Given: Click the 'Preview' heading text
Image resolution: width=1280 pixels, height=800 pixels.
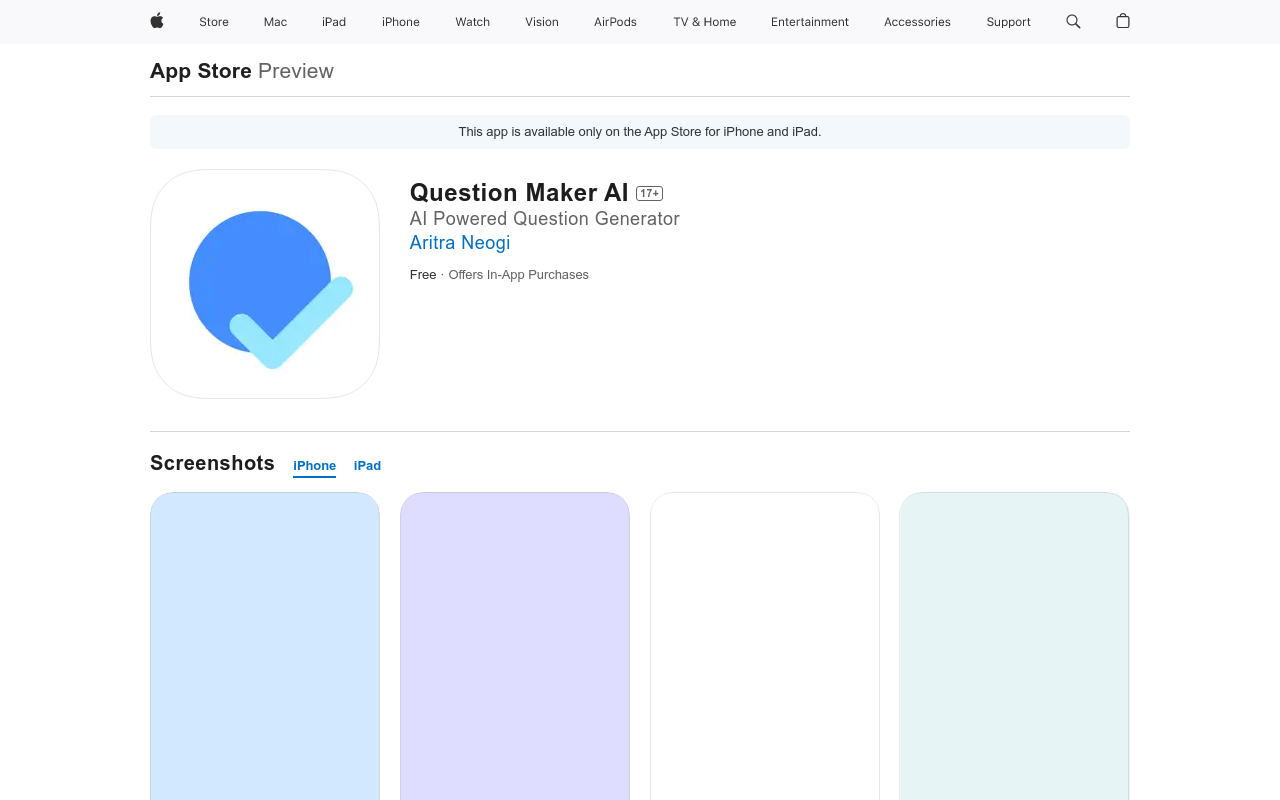Looking at the screenshot, I should coord(296,71).
